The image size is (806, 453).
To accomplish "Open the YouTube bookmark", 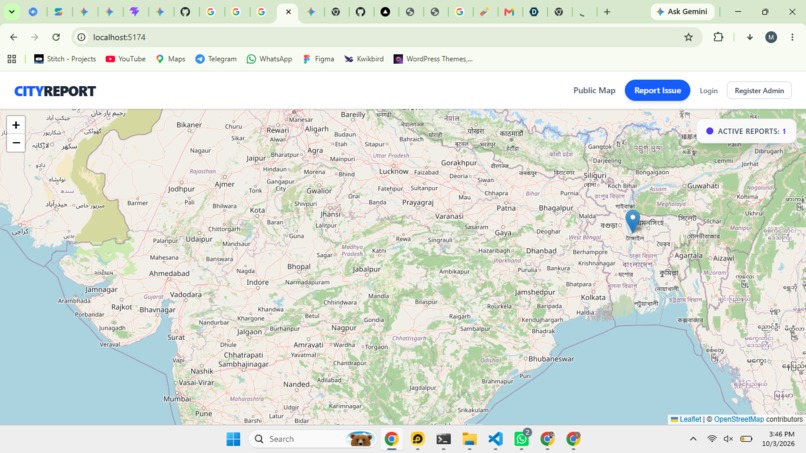I will (x=125, y=59).
